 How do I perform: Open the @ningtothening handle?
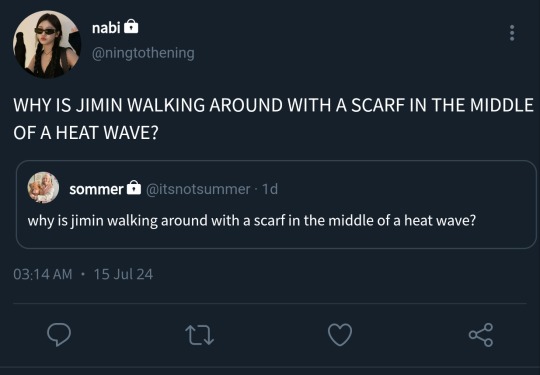143,53
